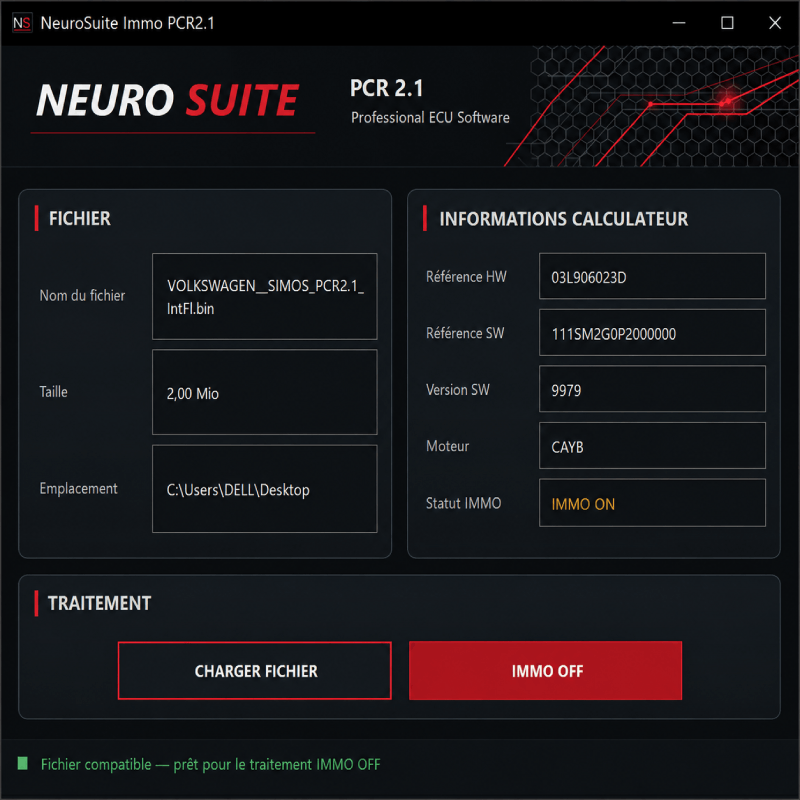Click the Référence SW field 111SM2G0P2000000
Image resolution: width=800 pixels, height=800 pixels.
pyautogui.click(x=653, y=333)
